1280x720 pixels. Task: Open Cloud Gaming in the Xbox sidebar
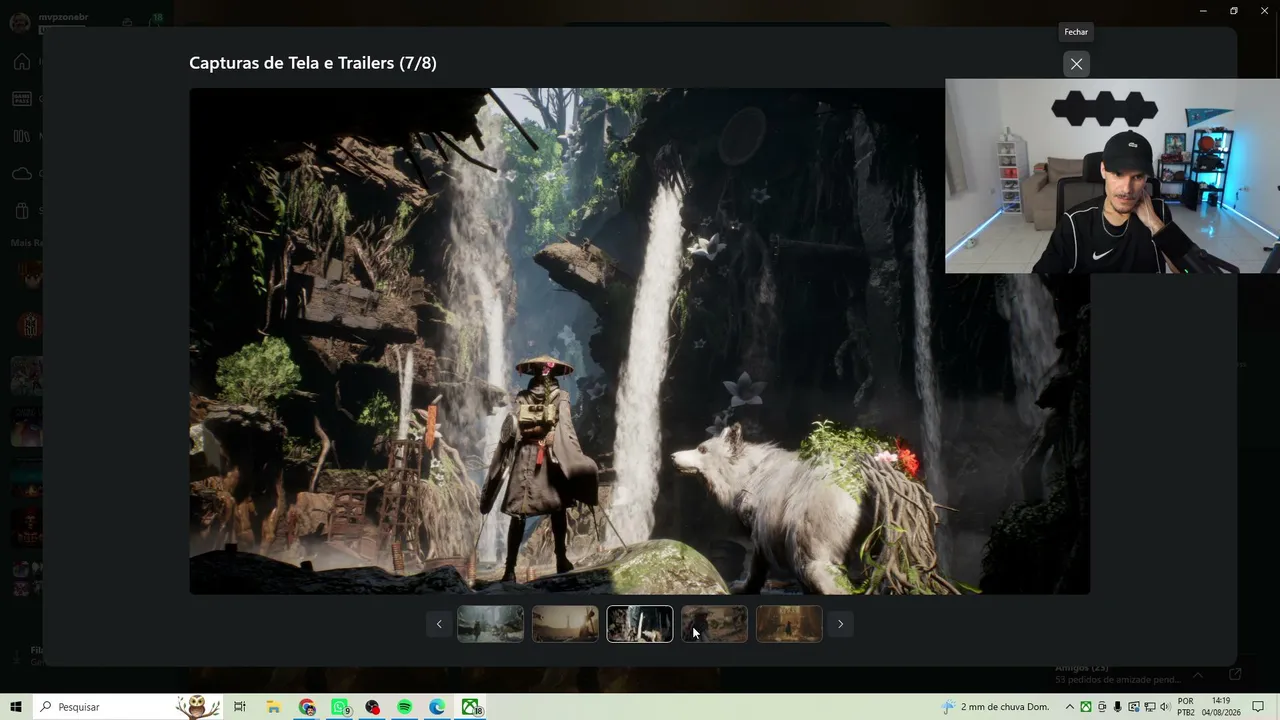click(x=22, y=174)
